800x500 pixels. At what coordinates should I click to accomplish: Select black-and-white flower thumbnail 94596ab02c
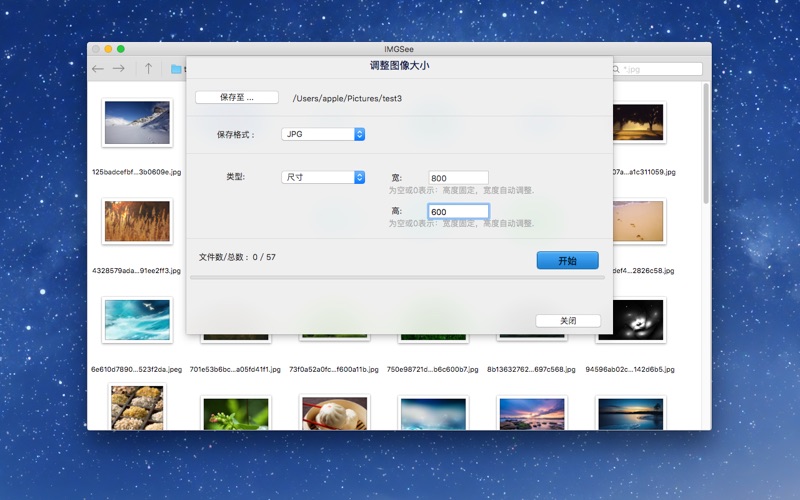coord(631,320)
